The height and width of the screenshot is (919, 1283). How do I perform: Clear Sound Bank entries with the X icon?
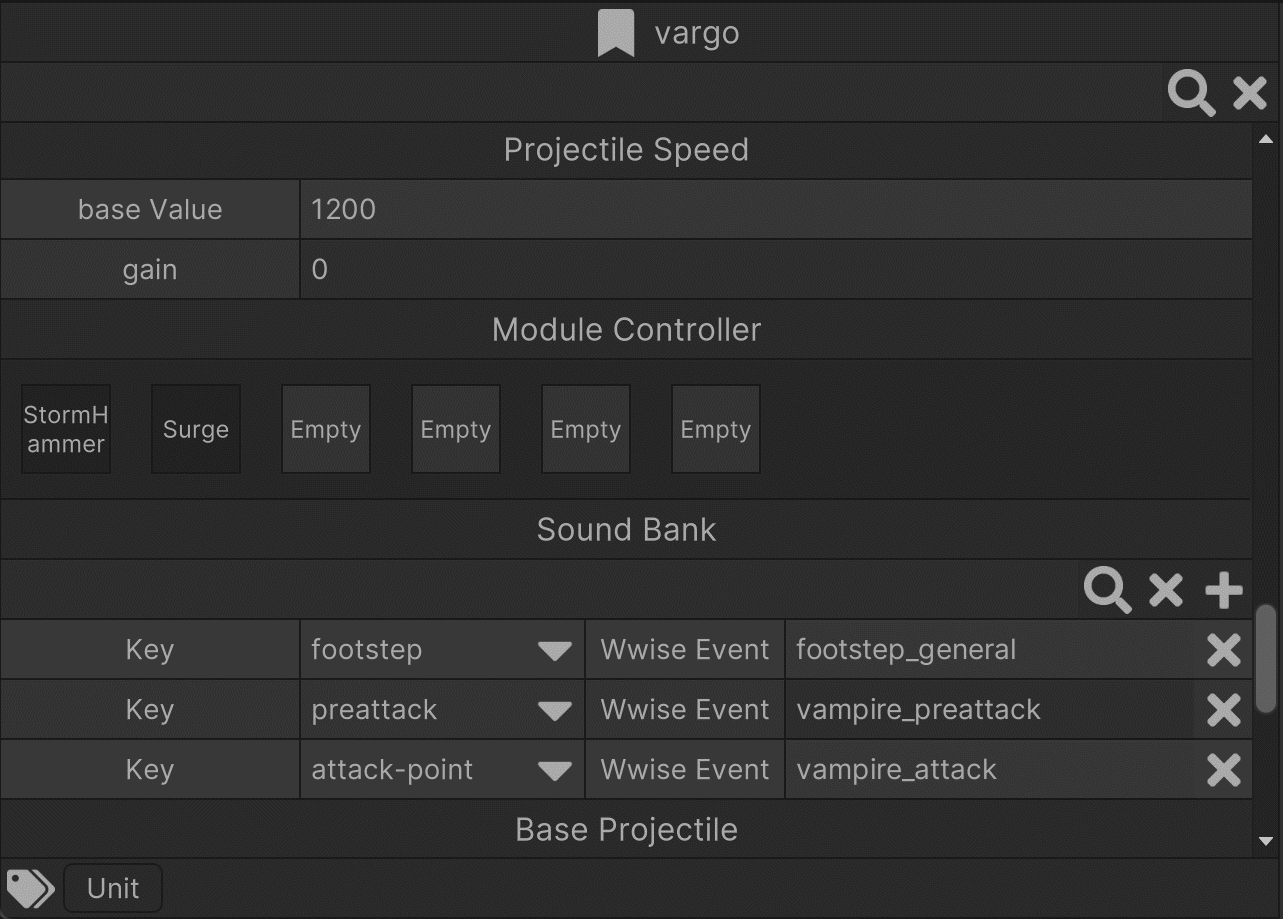(x=1166, y=590)
